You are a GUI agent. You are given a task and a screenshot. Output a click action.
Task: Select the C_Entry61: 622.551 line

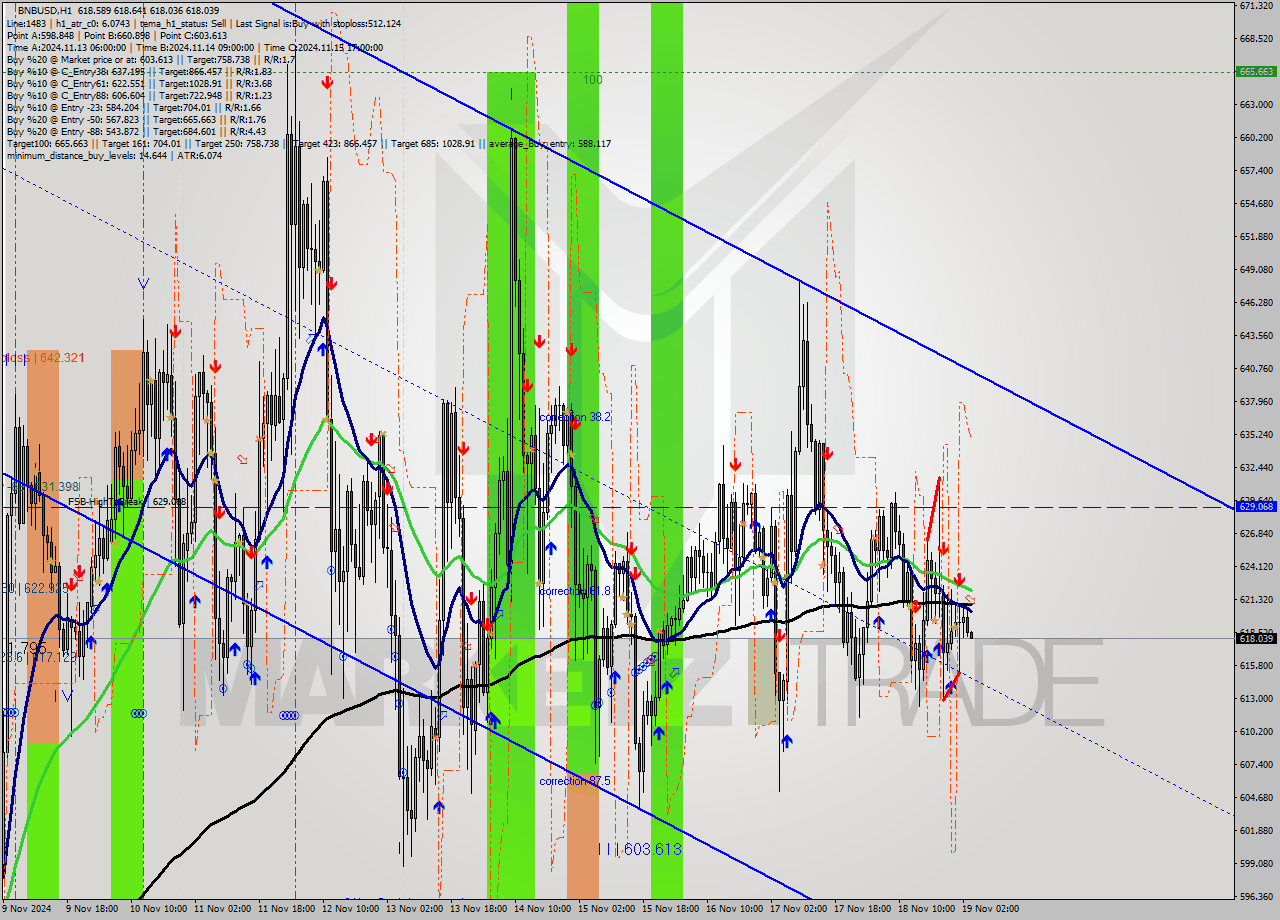coord(138,83)
